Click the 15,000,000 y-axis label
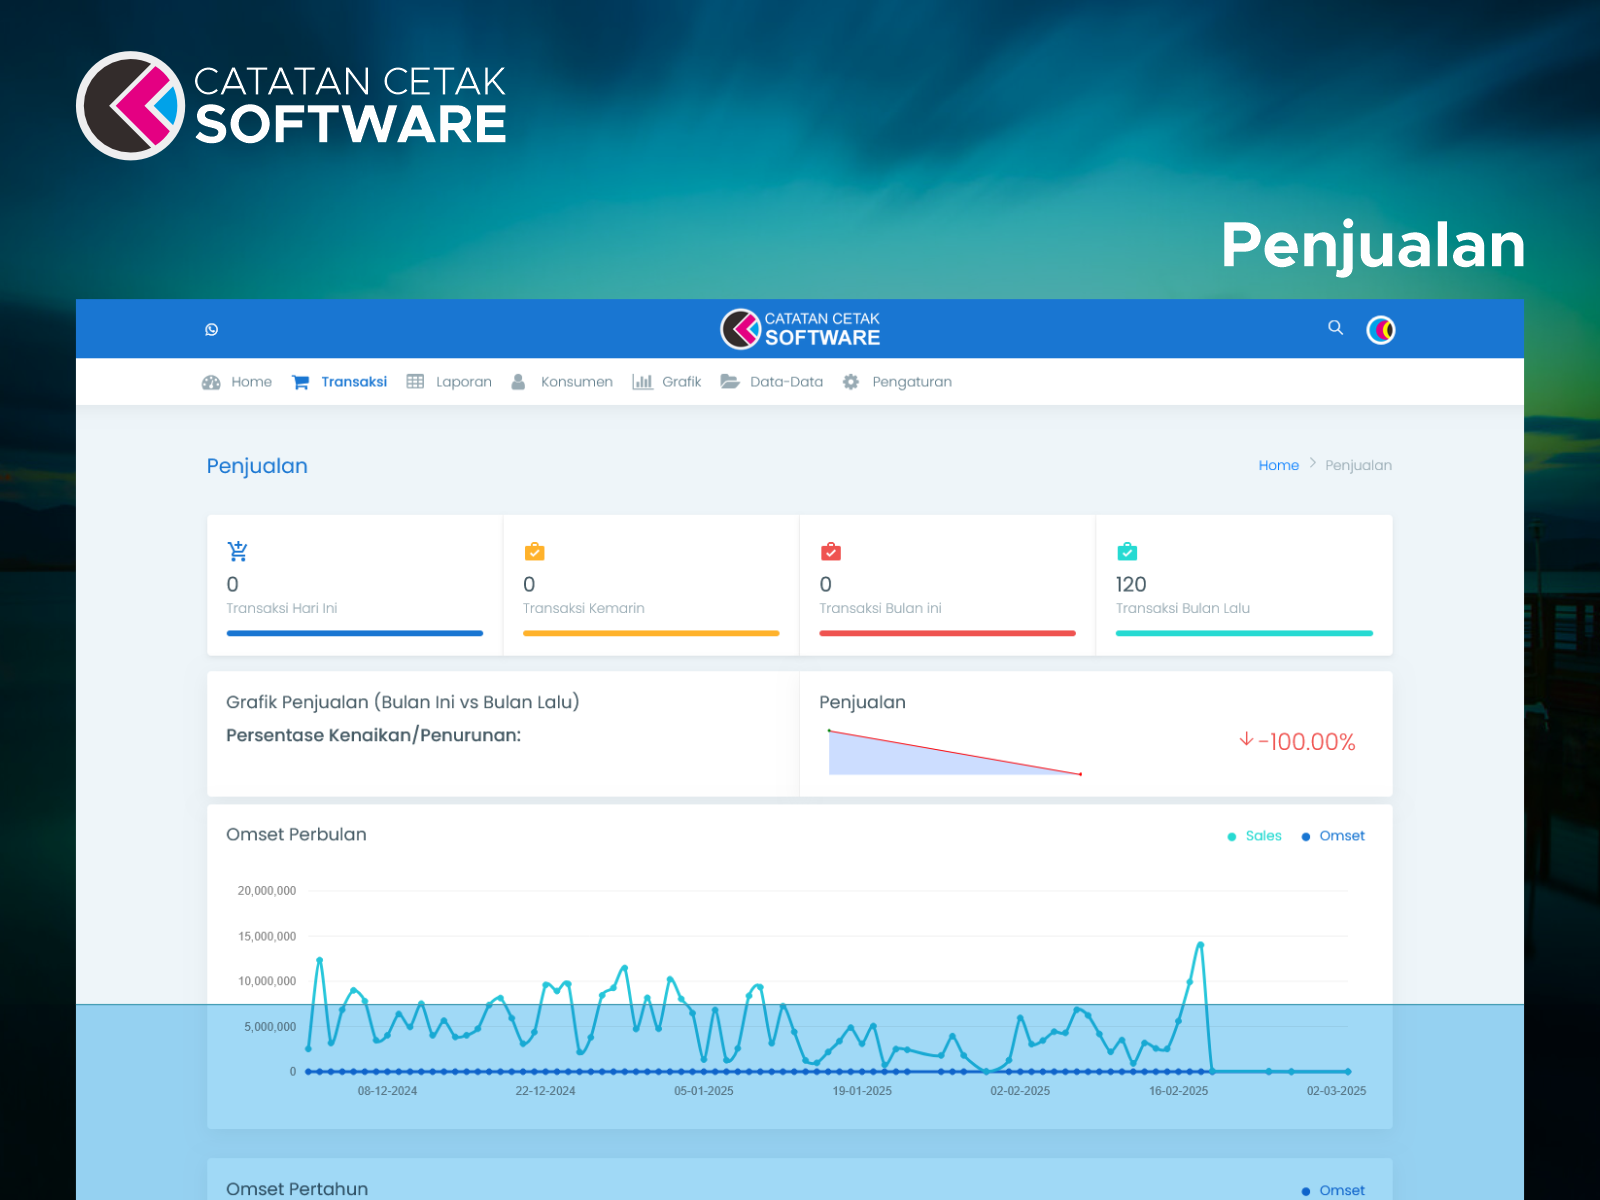Screen dimensions: 1600x1200 [267, 937]
